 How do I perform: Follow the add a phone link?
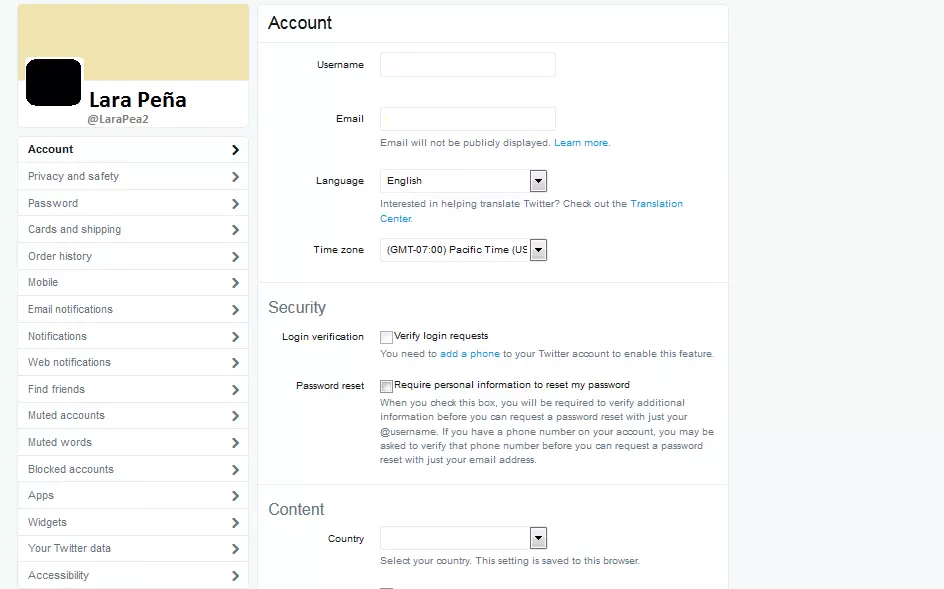pos(470,354)
